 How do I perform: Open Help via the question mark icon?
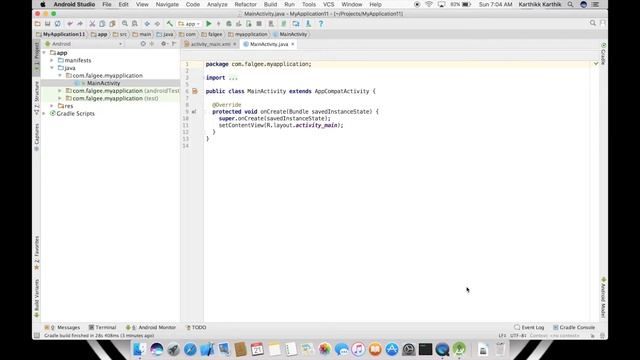(321, 24)
